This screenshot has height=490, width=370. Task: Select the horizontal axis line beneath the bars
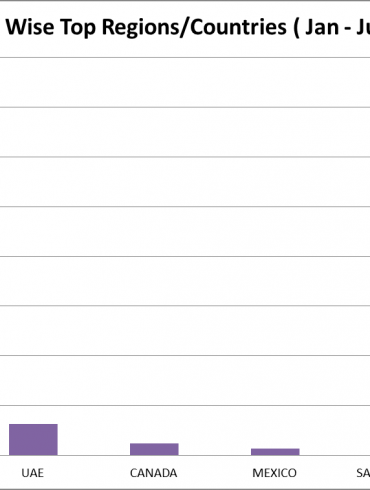(185, 455)
